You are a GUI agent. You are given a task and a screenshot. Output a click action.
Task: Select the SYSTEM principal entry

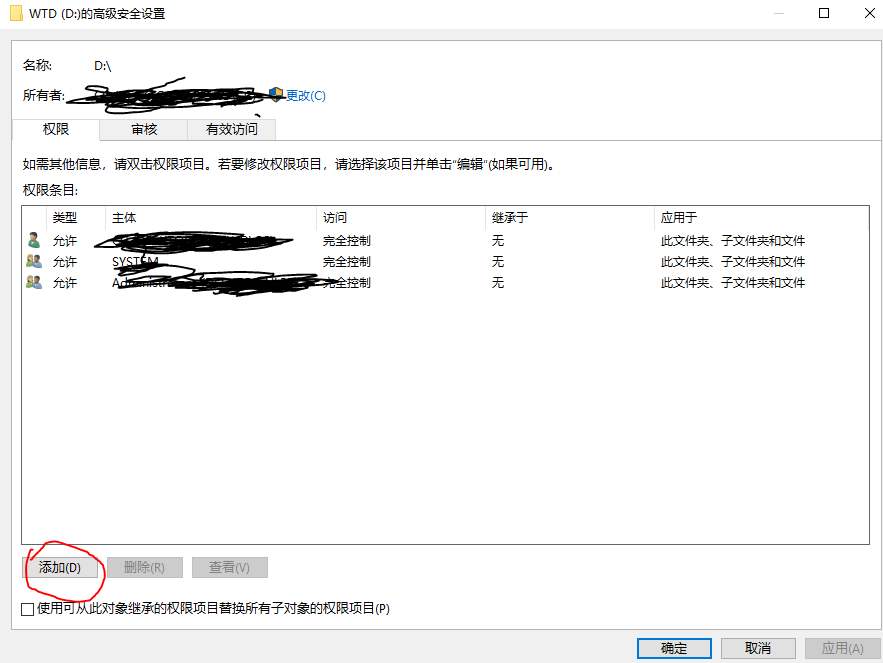tap(135, 261)
